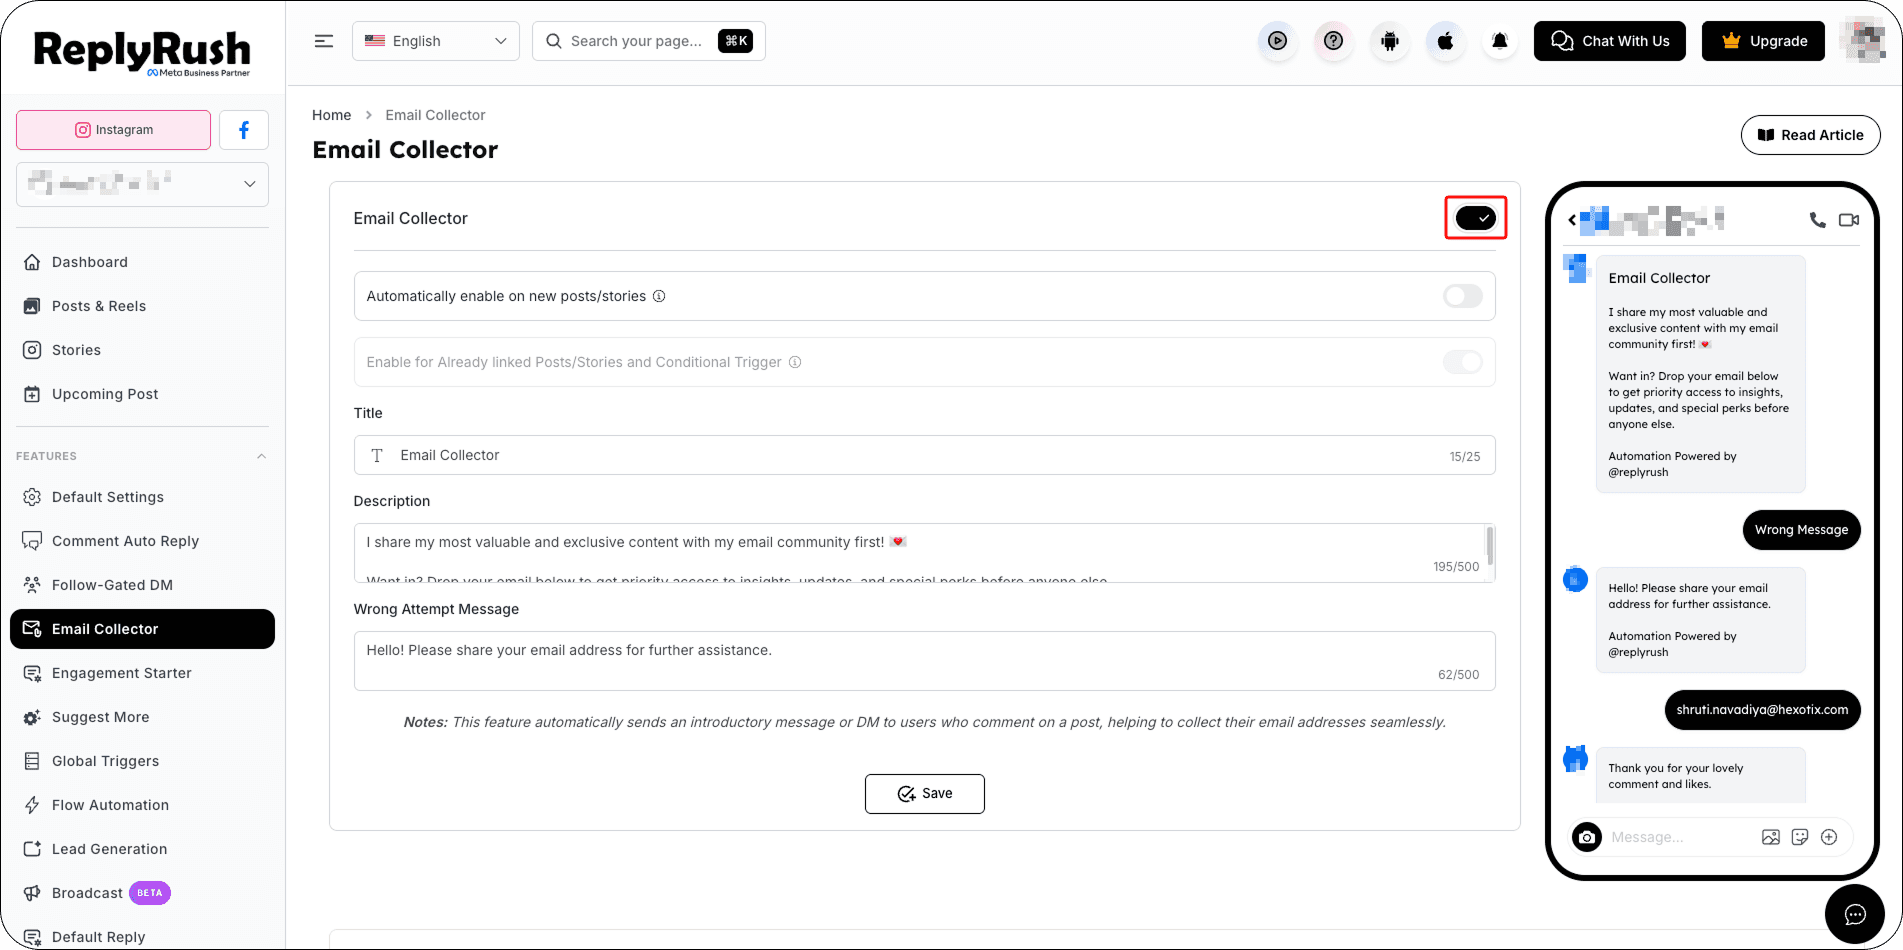Image resolution: width=1903 pixels, height=950 pixels.
Task: Enable automatically on new posts/stories toggle
Action: [1463, 296]
